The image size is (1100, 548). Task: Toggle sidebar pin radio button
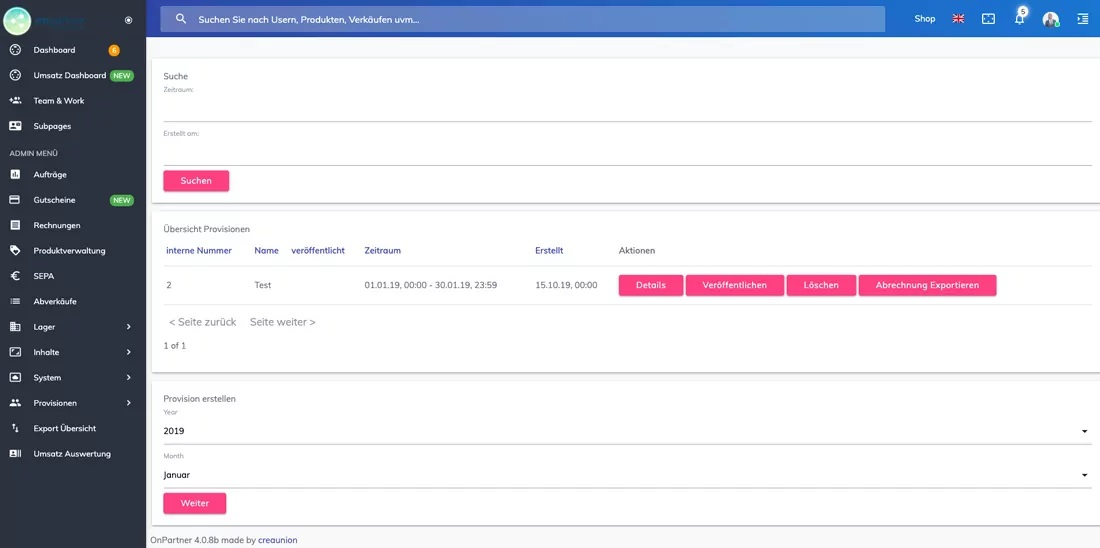tap(128, 20)
